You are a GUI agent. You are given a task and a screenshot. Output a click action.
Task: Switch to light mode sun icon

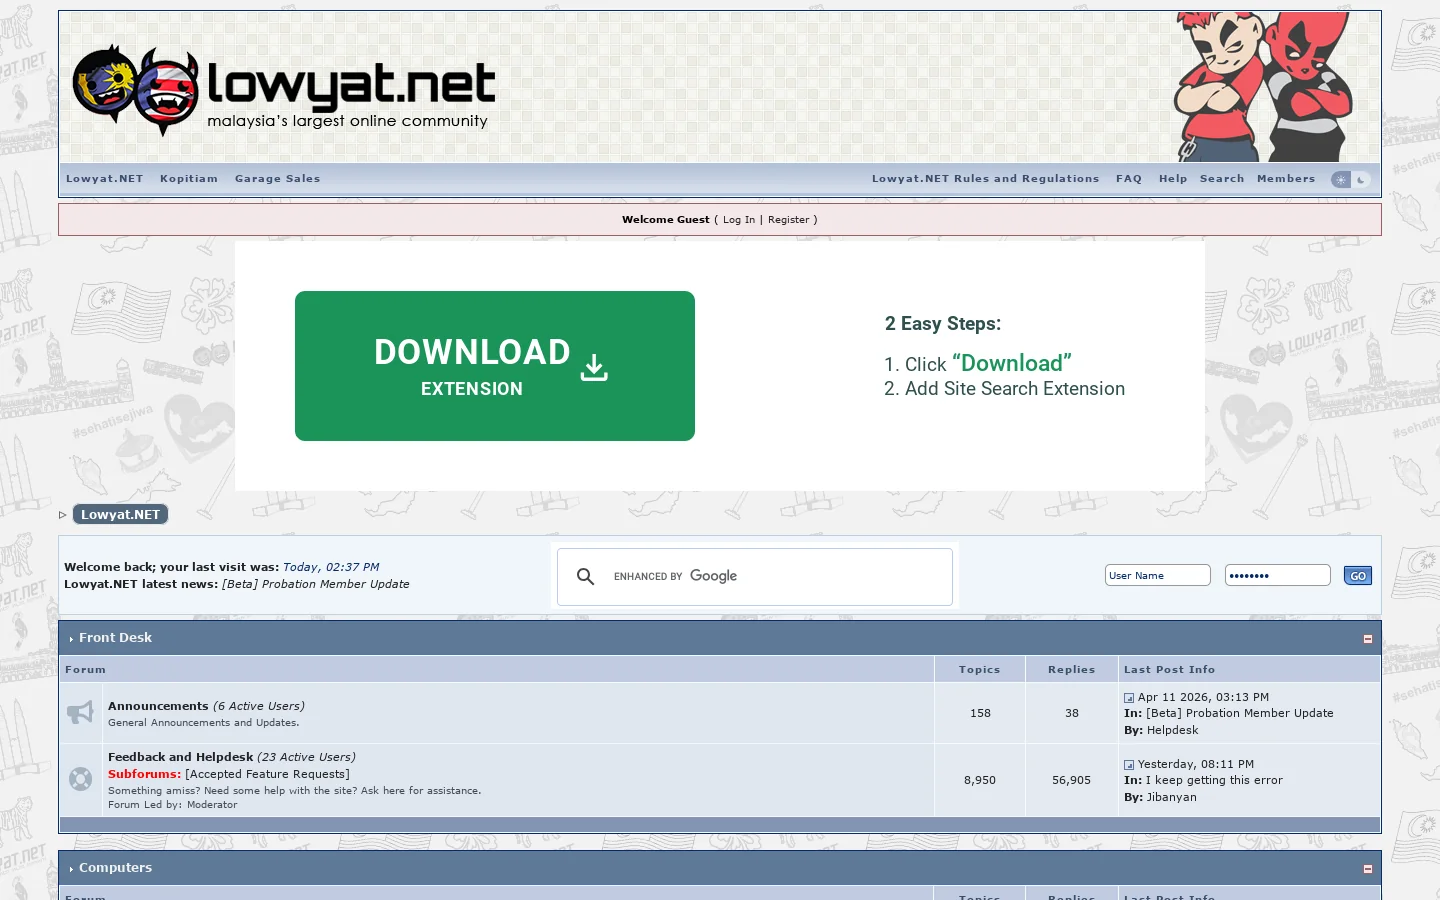(x=1341, y=180)
